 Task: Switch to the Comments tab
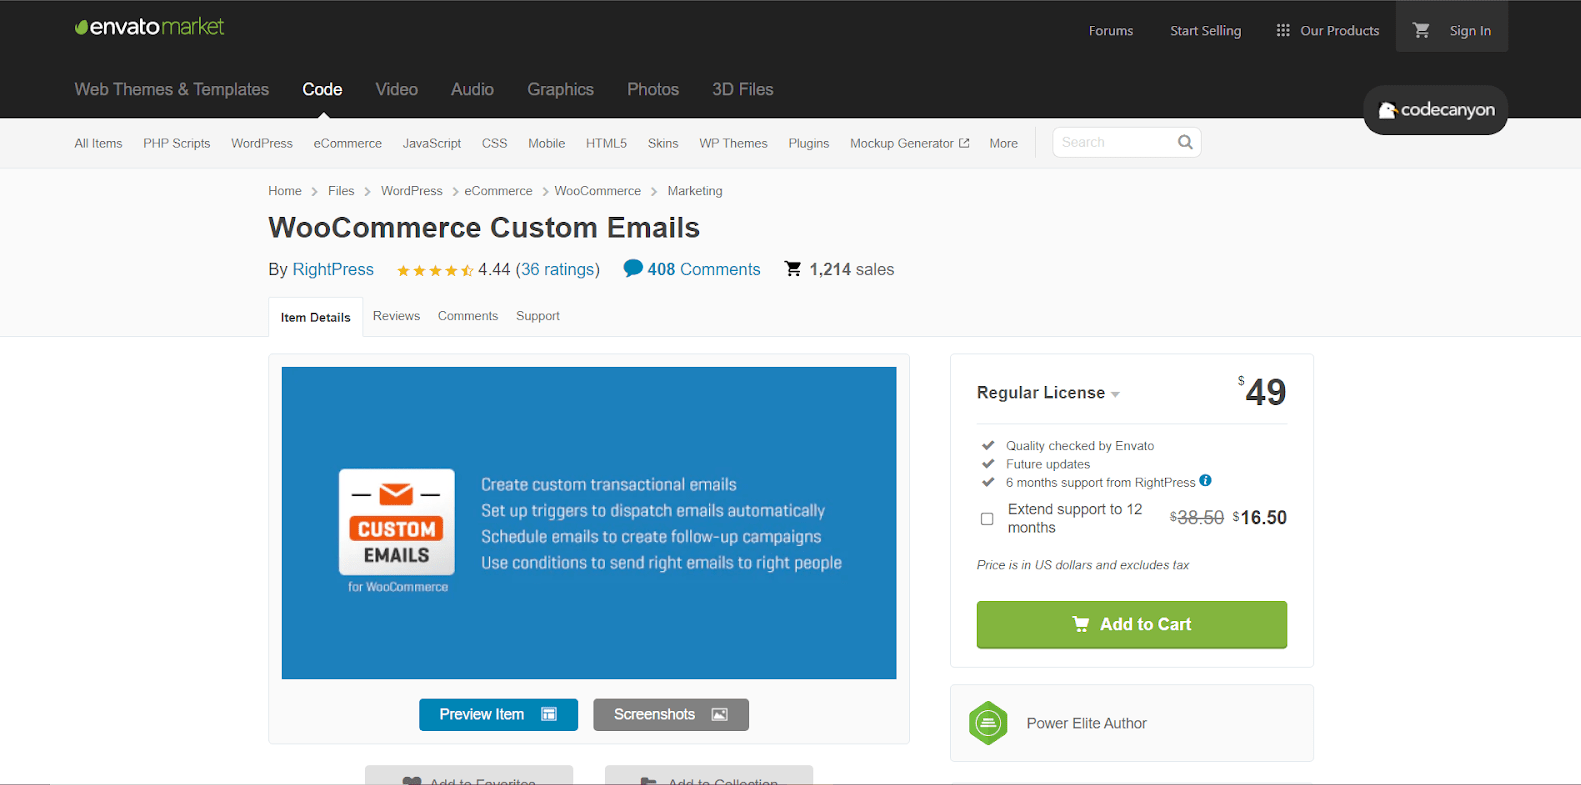click(468, 316)
